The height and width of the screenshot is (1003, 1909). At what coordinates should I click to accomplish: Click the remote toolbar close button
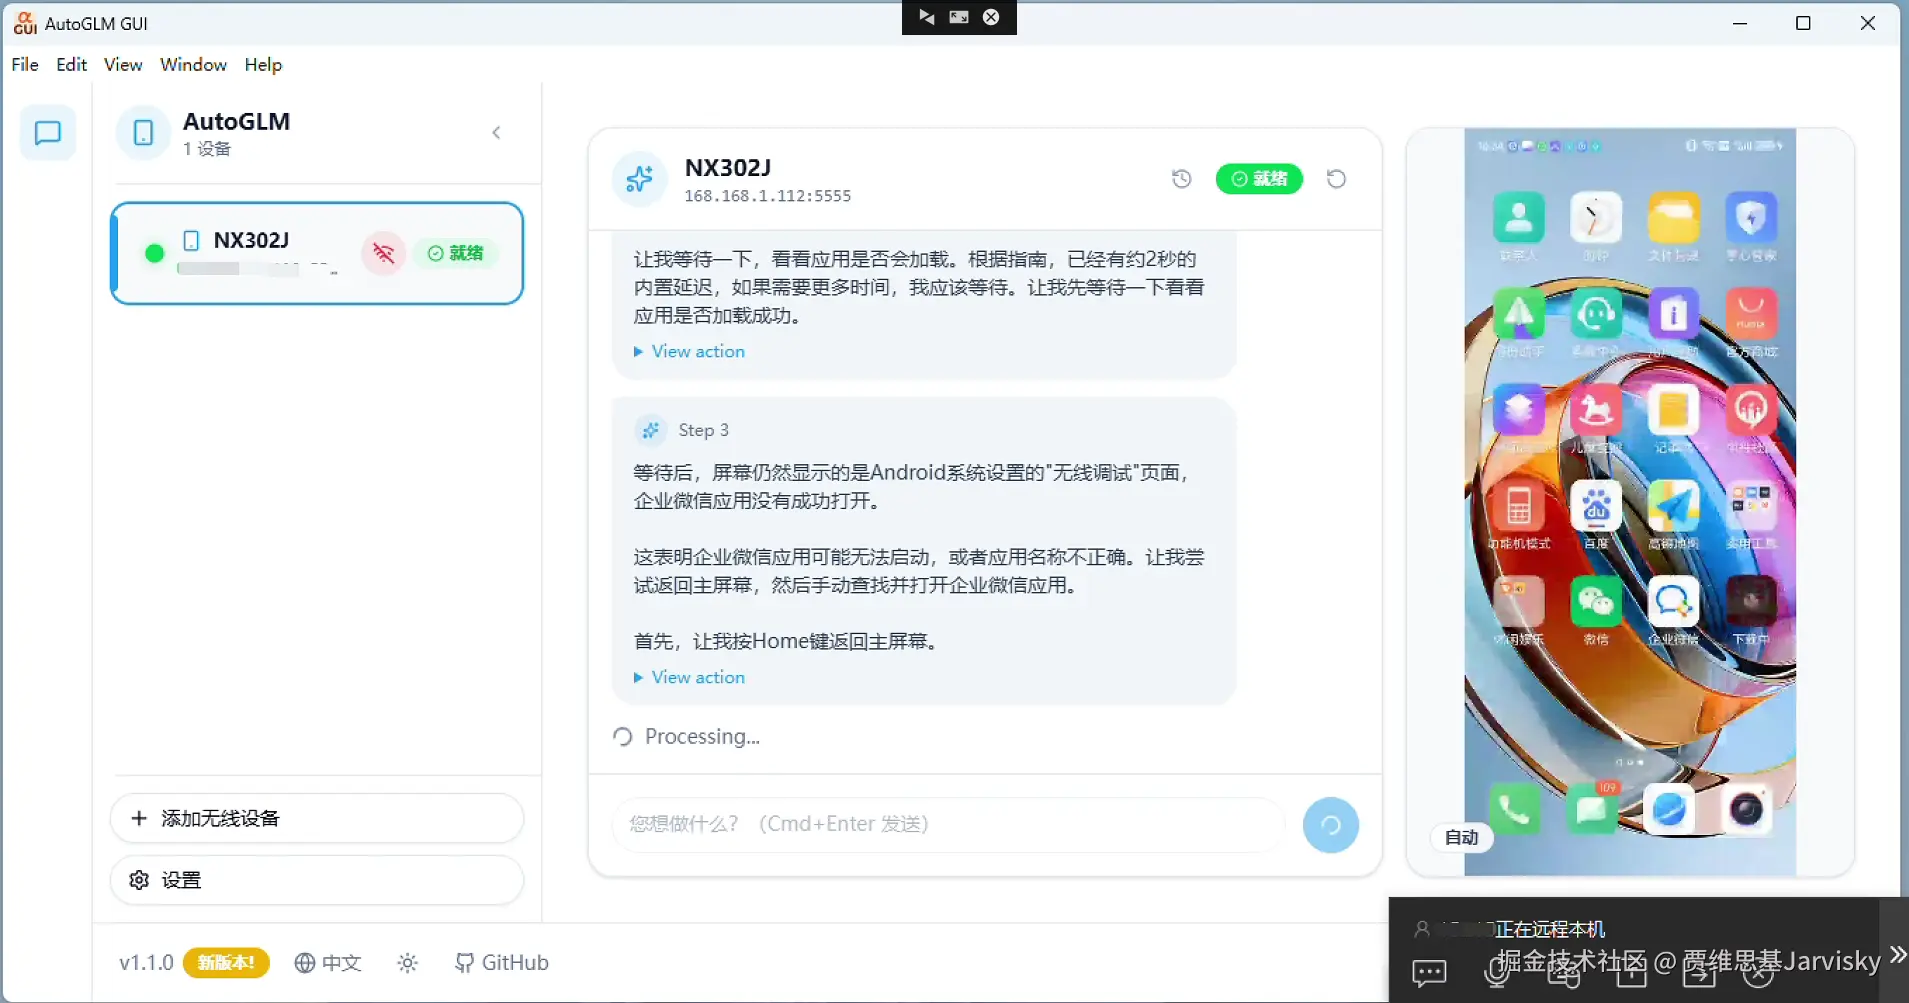(991, 17)
